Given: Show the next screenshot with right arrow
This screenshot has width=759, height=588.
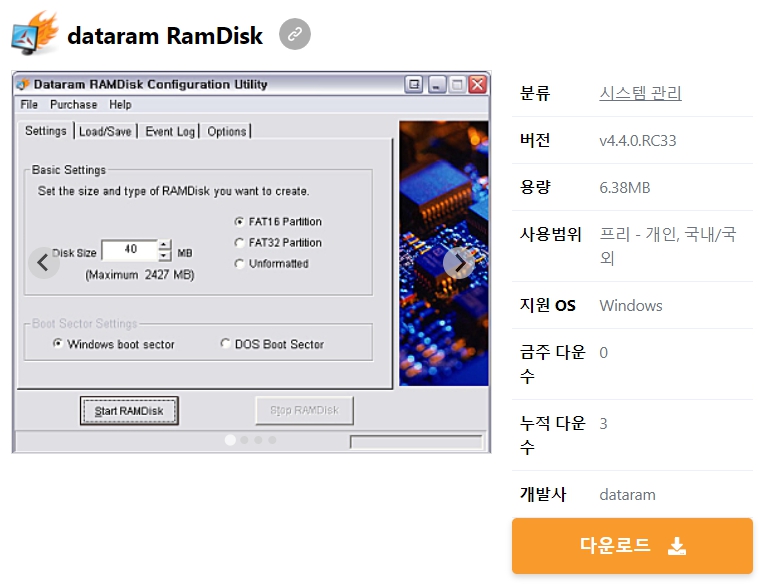Looking at the screenshot, I should (x=458, y=263).
